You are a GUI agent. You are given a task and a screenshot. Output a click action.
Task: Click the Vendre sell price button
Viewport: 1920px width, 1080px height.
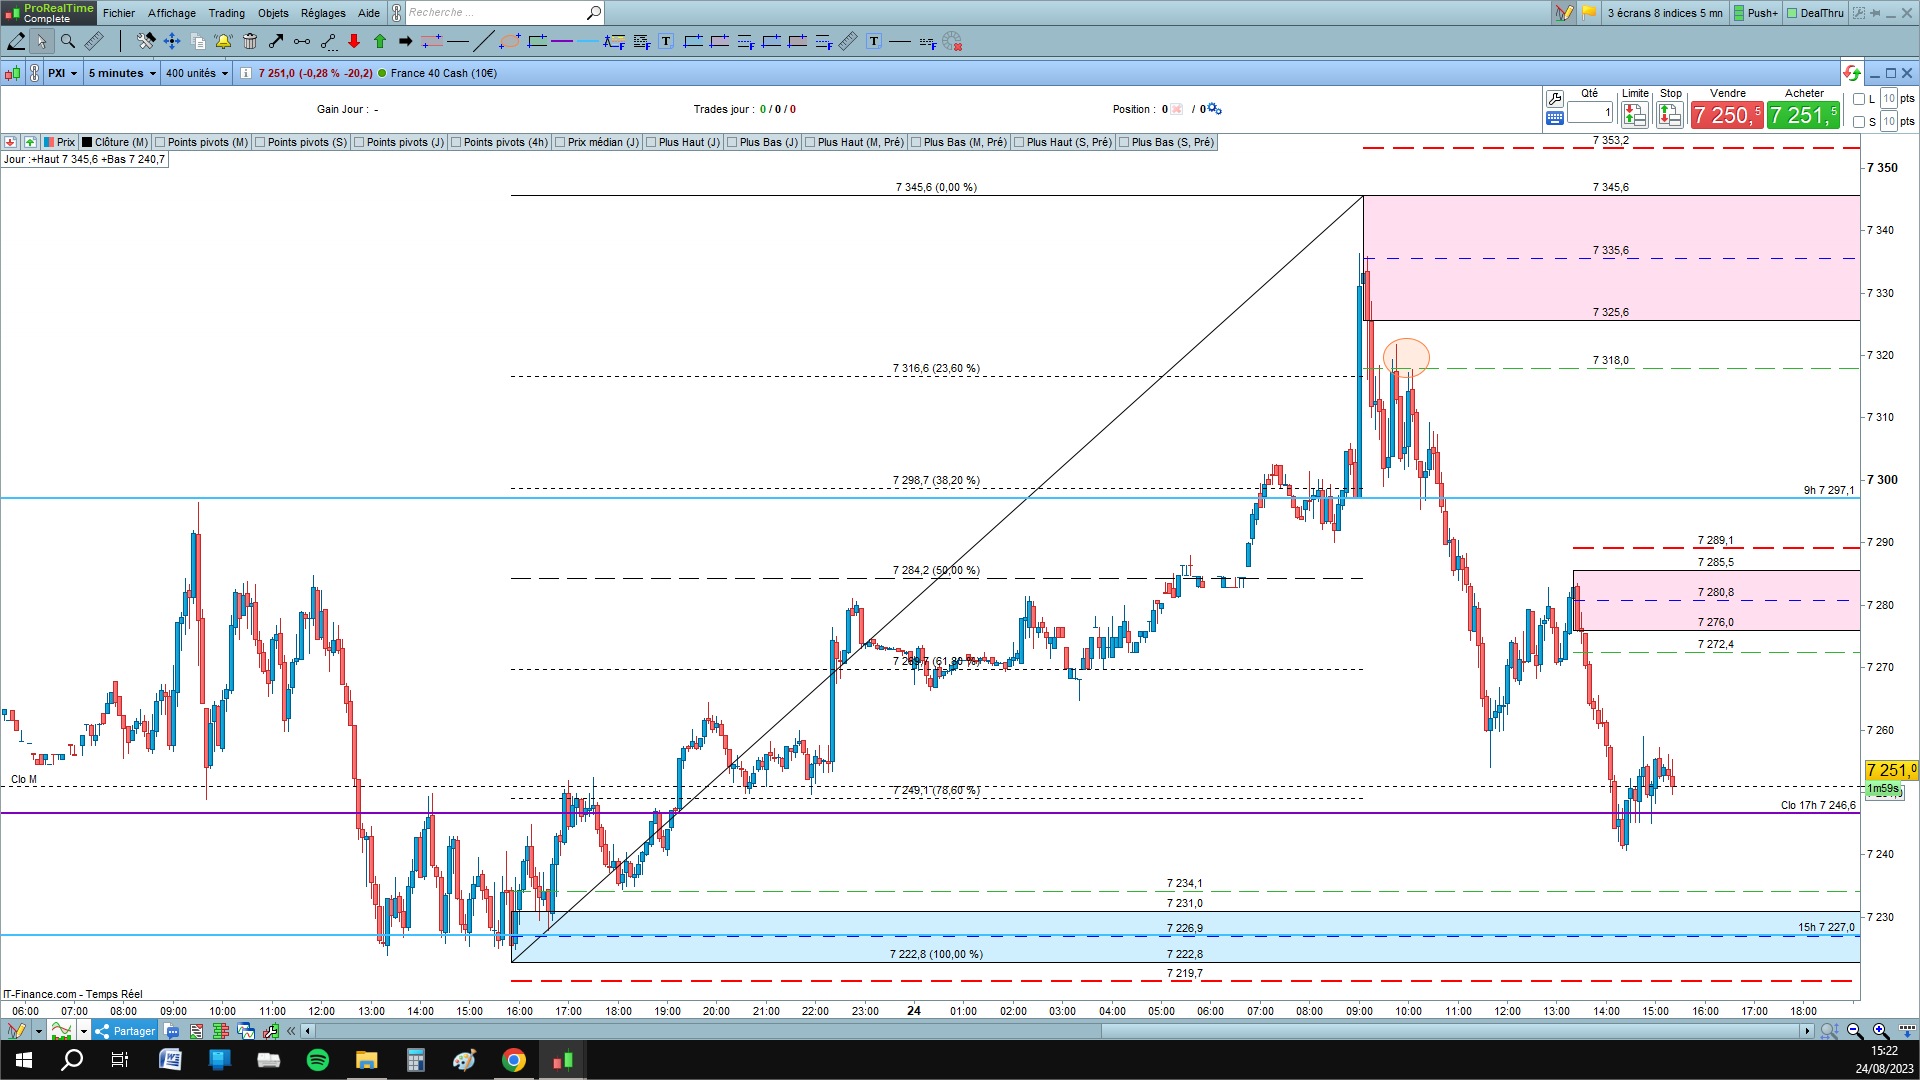click(1726, 115)
